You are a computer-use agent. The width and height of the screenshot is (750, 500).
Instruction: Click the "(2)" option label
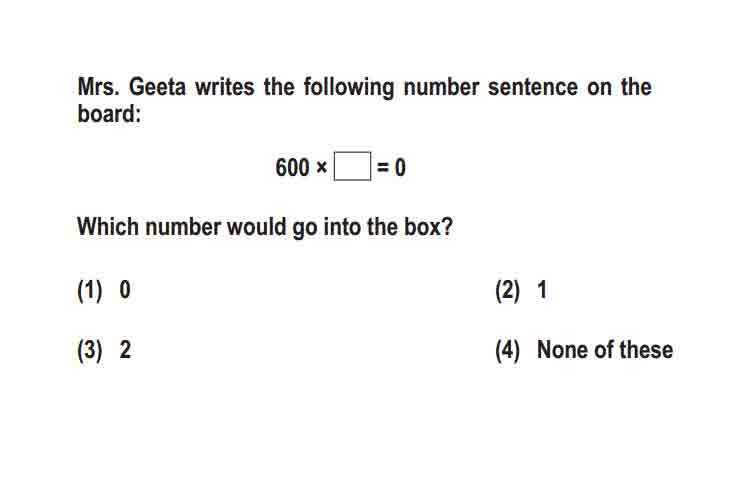507,290
